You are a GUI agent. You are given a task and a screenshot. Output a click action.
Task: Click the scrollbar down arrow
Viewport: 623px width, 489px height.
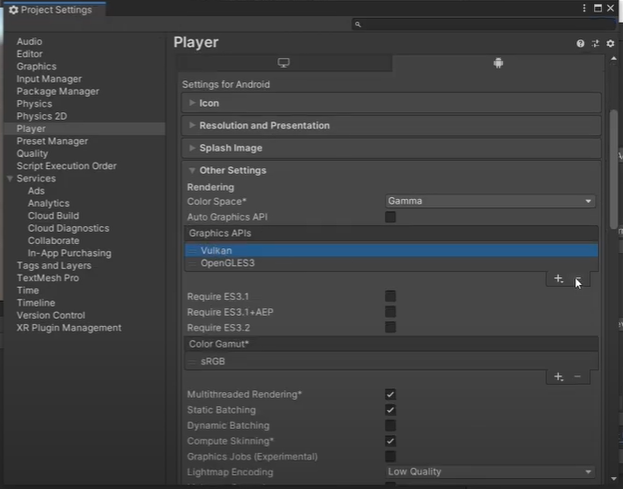(613, 479)
